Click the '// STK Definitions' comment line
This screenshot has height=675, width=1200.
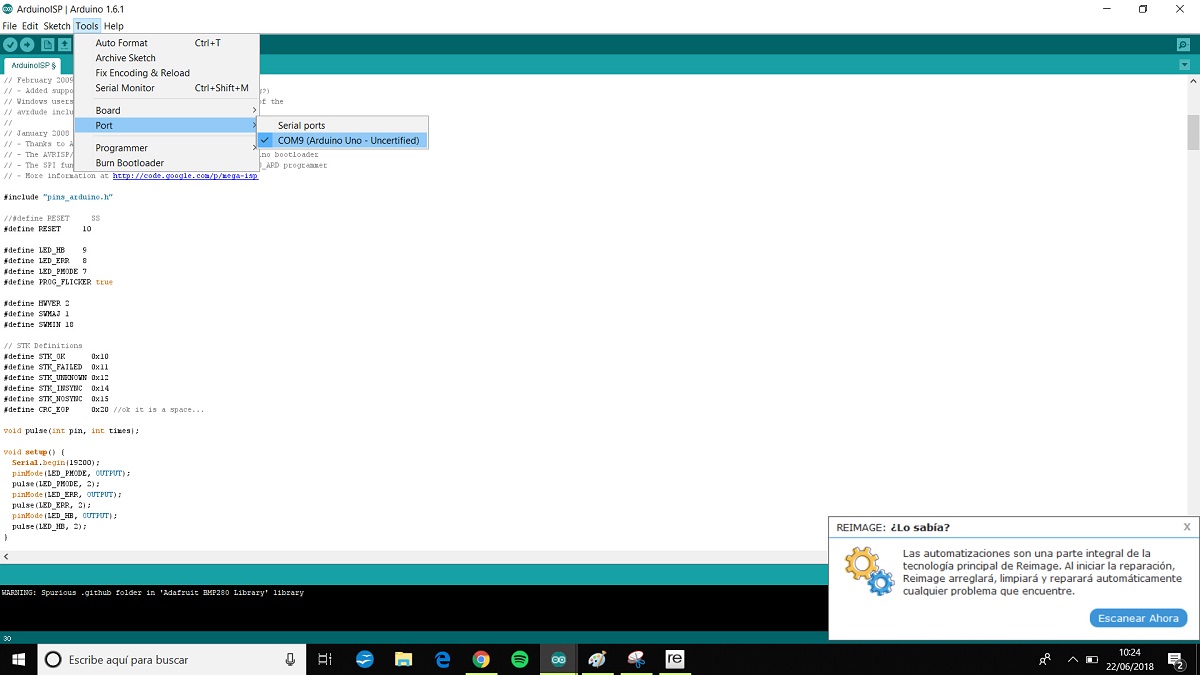pos(43,346)
